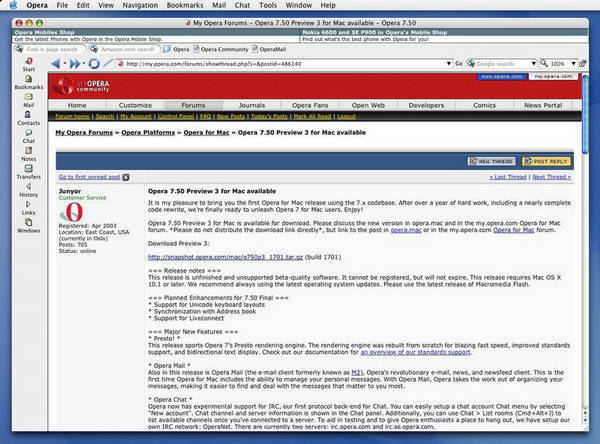This screenshot has height=444, width=600.
Task: Switch to the Developers tab
Action: click(x=426, y=105)
